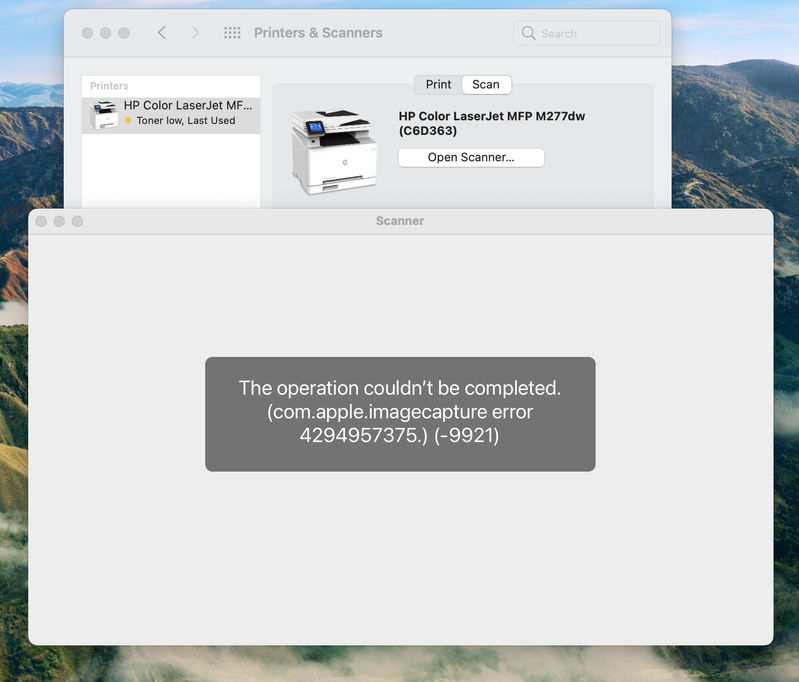Minimize the Scanner window
This screenshot has height=682, width=799.
click(x=59, y=221)
